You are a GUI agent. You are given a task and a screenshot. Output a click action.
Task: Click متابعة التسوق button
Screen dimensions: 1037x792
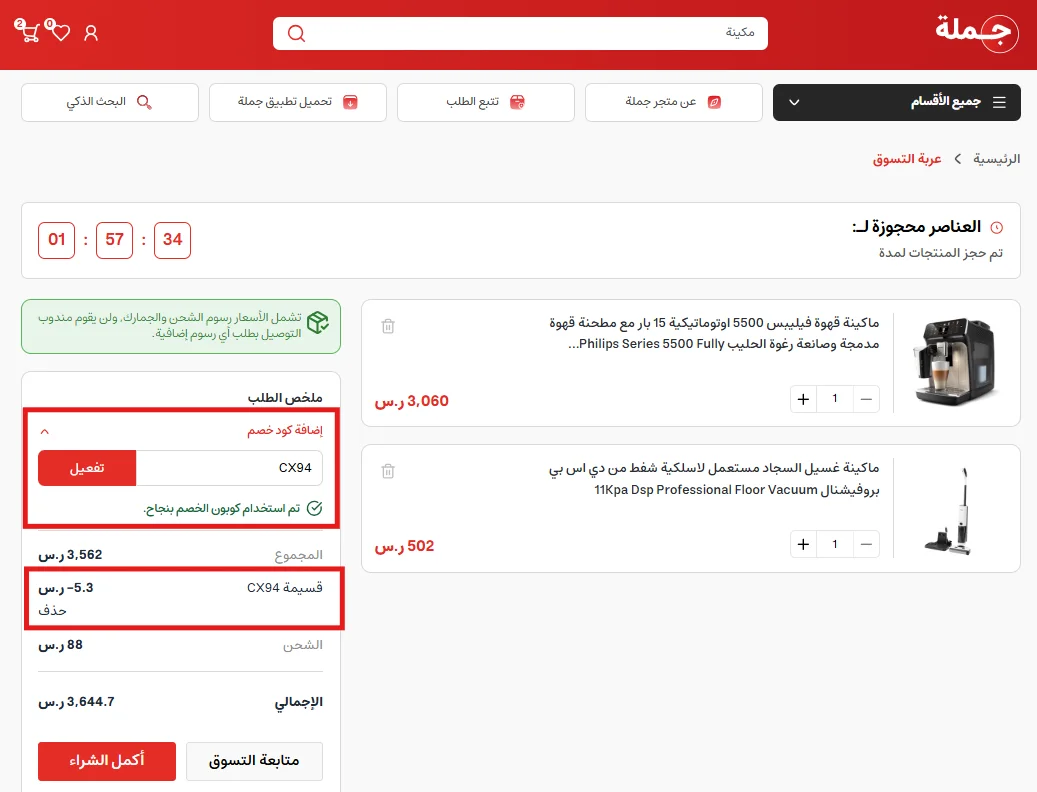point(254,761)
